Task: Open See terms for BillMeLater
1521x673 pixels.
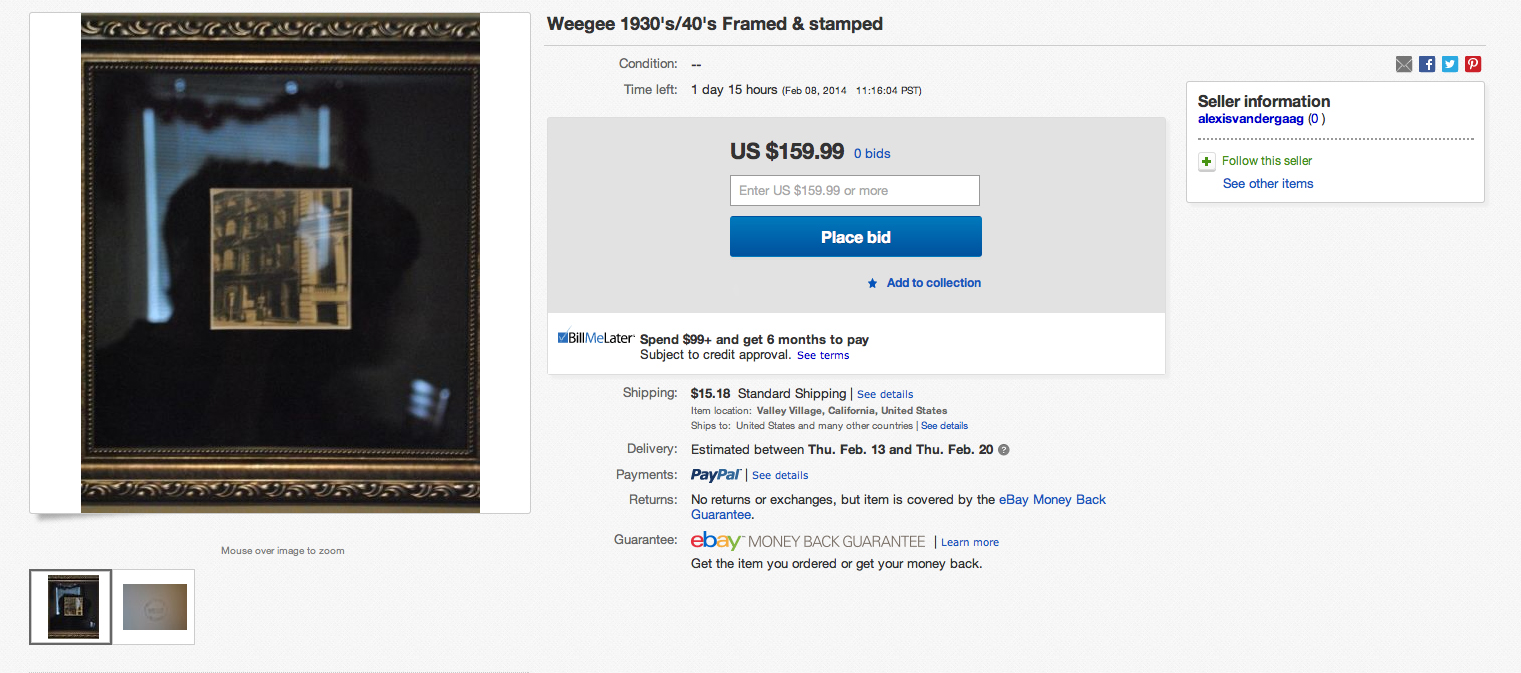Action: 823,355
